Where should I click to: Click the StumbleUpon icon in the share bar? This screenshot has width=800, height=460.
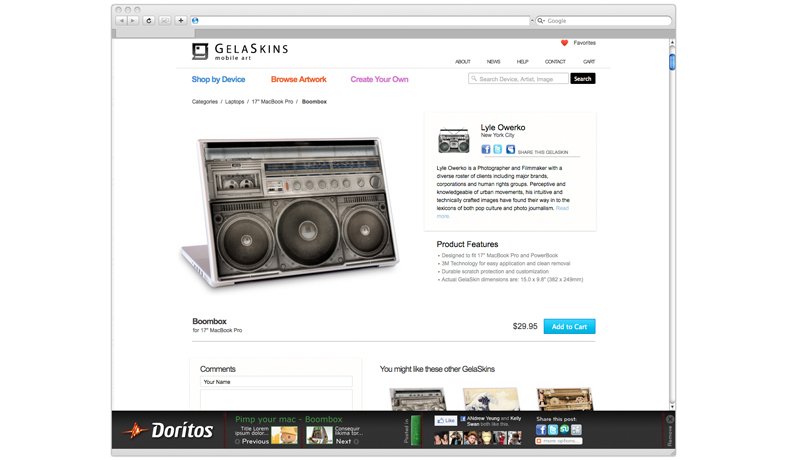point(565,430)
